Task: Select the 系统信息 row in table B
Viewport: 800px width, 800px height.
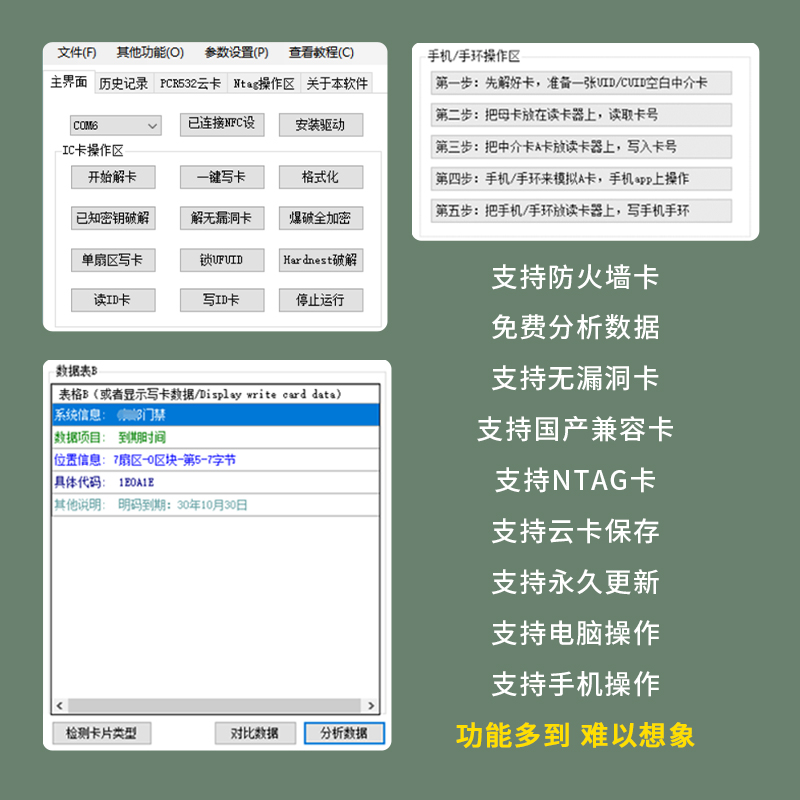Action: click(x=216, y=415)
